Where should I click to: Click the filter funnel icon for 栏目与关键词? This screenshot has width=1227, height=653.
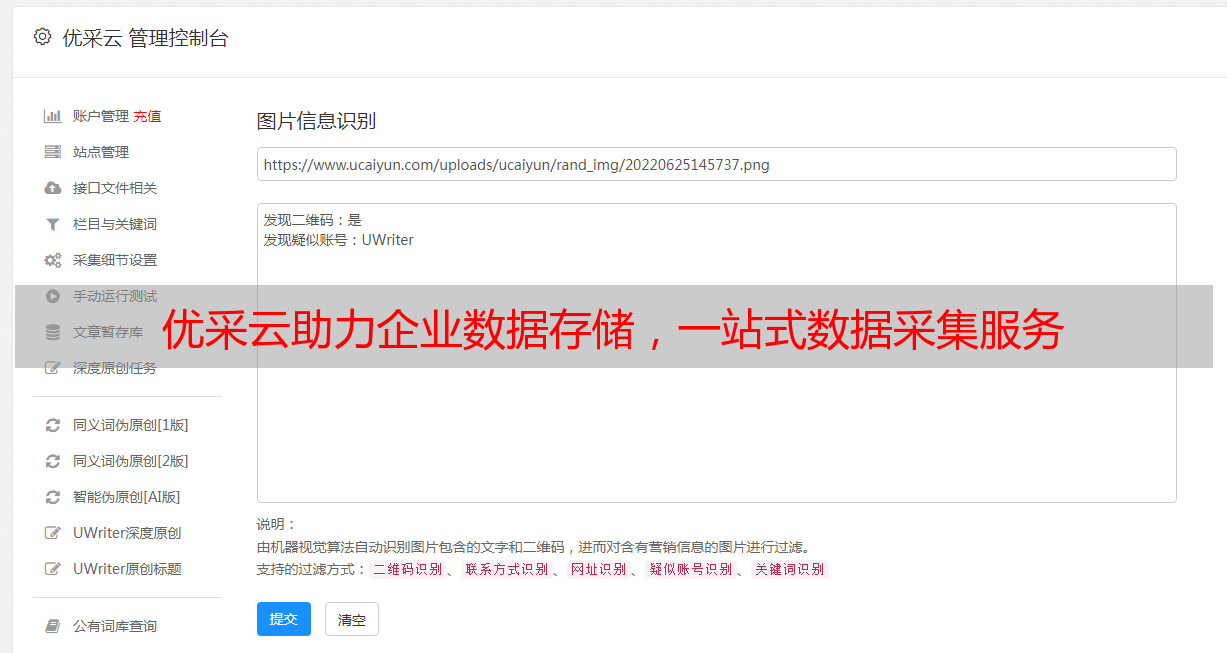click(53, 224)
